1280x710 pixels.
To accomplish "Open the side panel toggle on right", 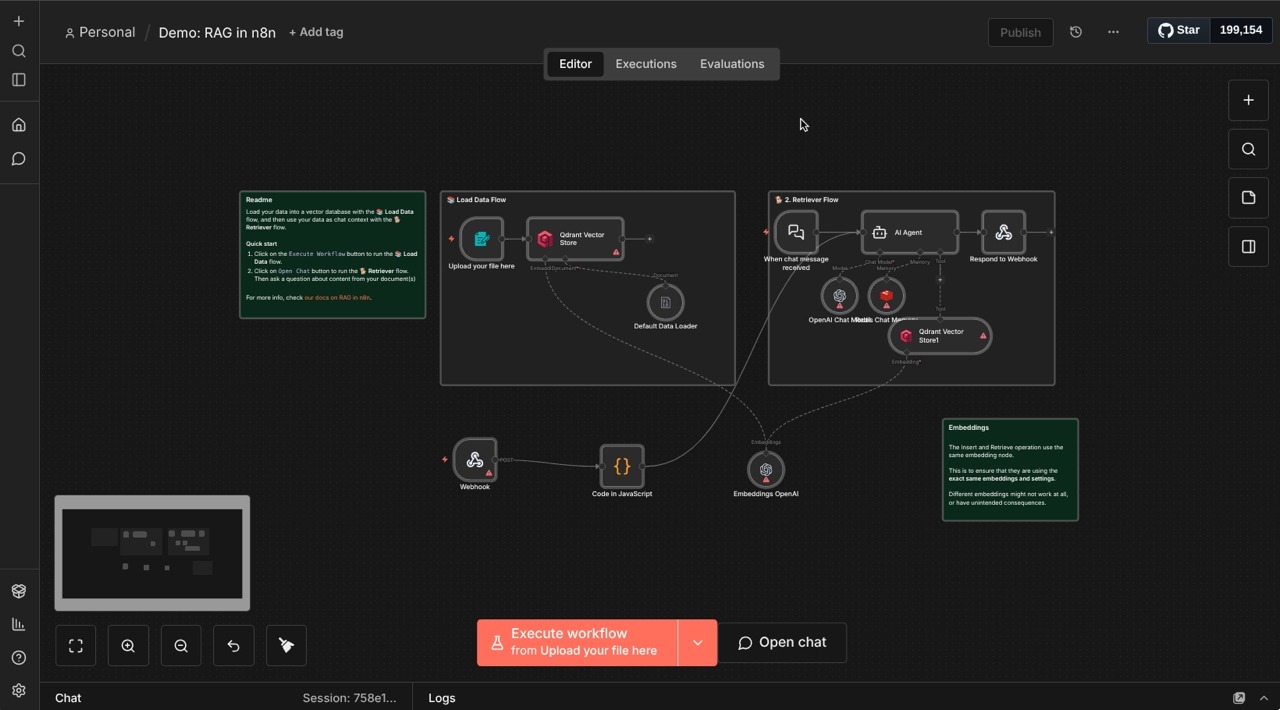I will tap(1248, 247).
